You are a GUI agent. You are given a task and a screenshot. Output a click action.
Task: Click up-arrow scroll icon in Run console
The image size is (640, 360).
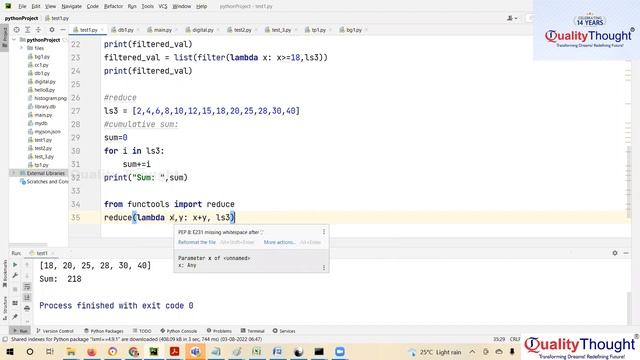pos(27,264)
